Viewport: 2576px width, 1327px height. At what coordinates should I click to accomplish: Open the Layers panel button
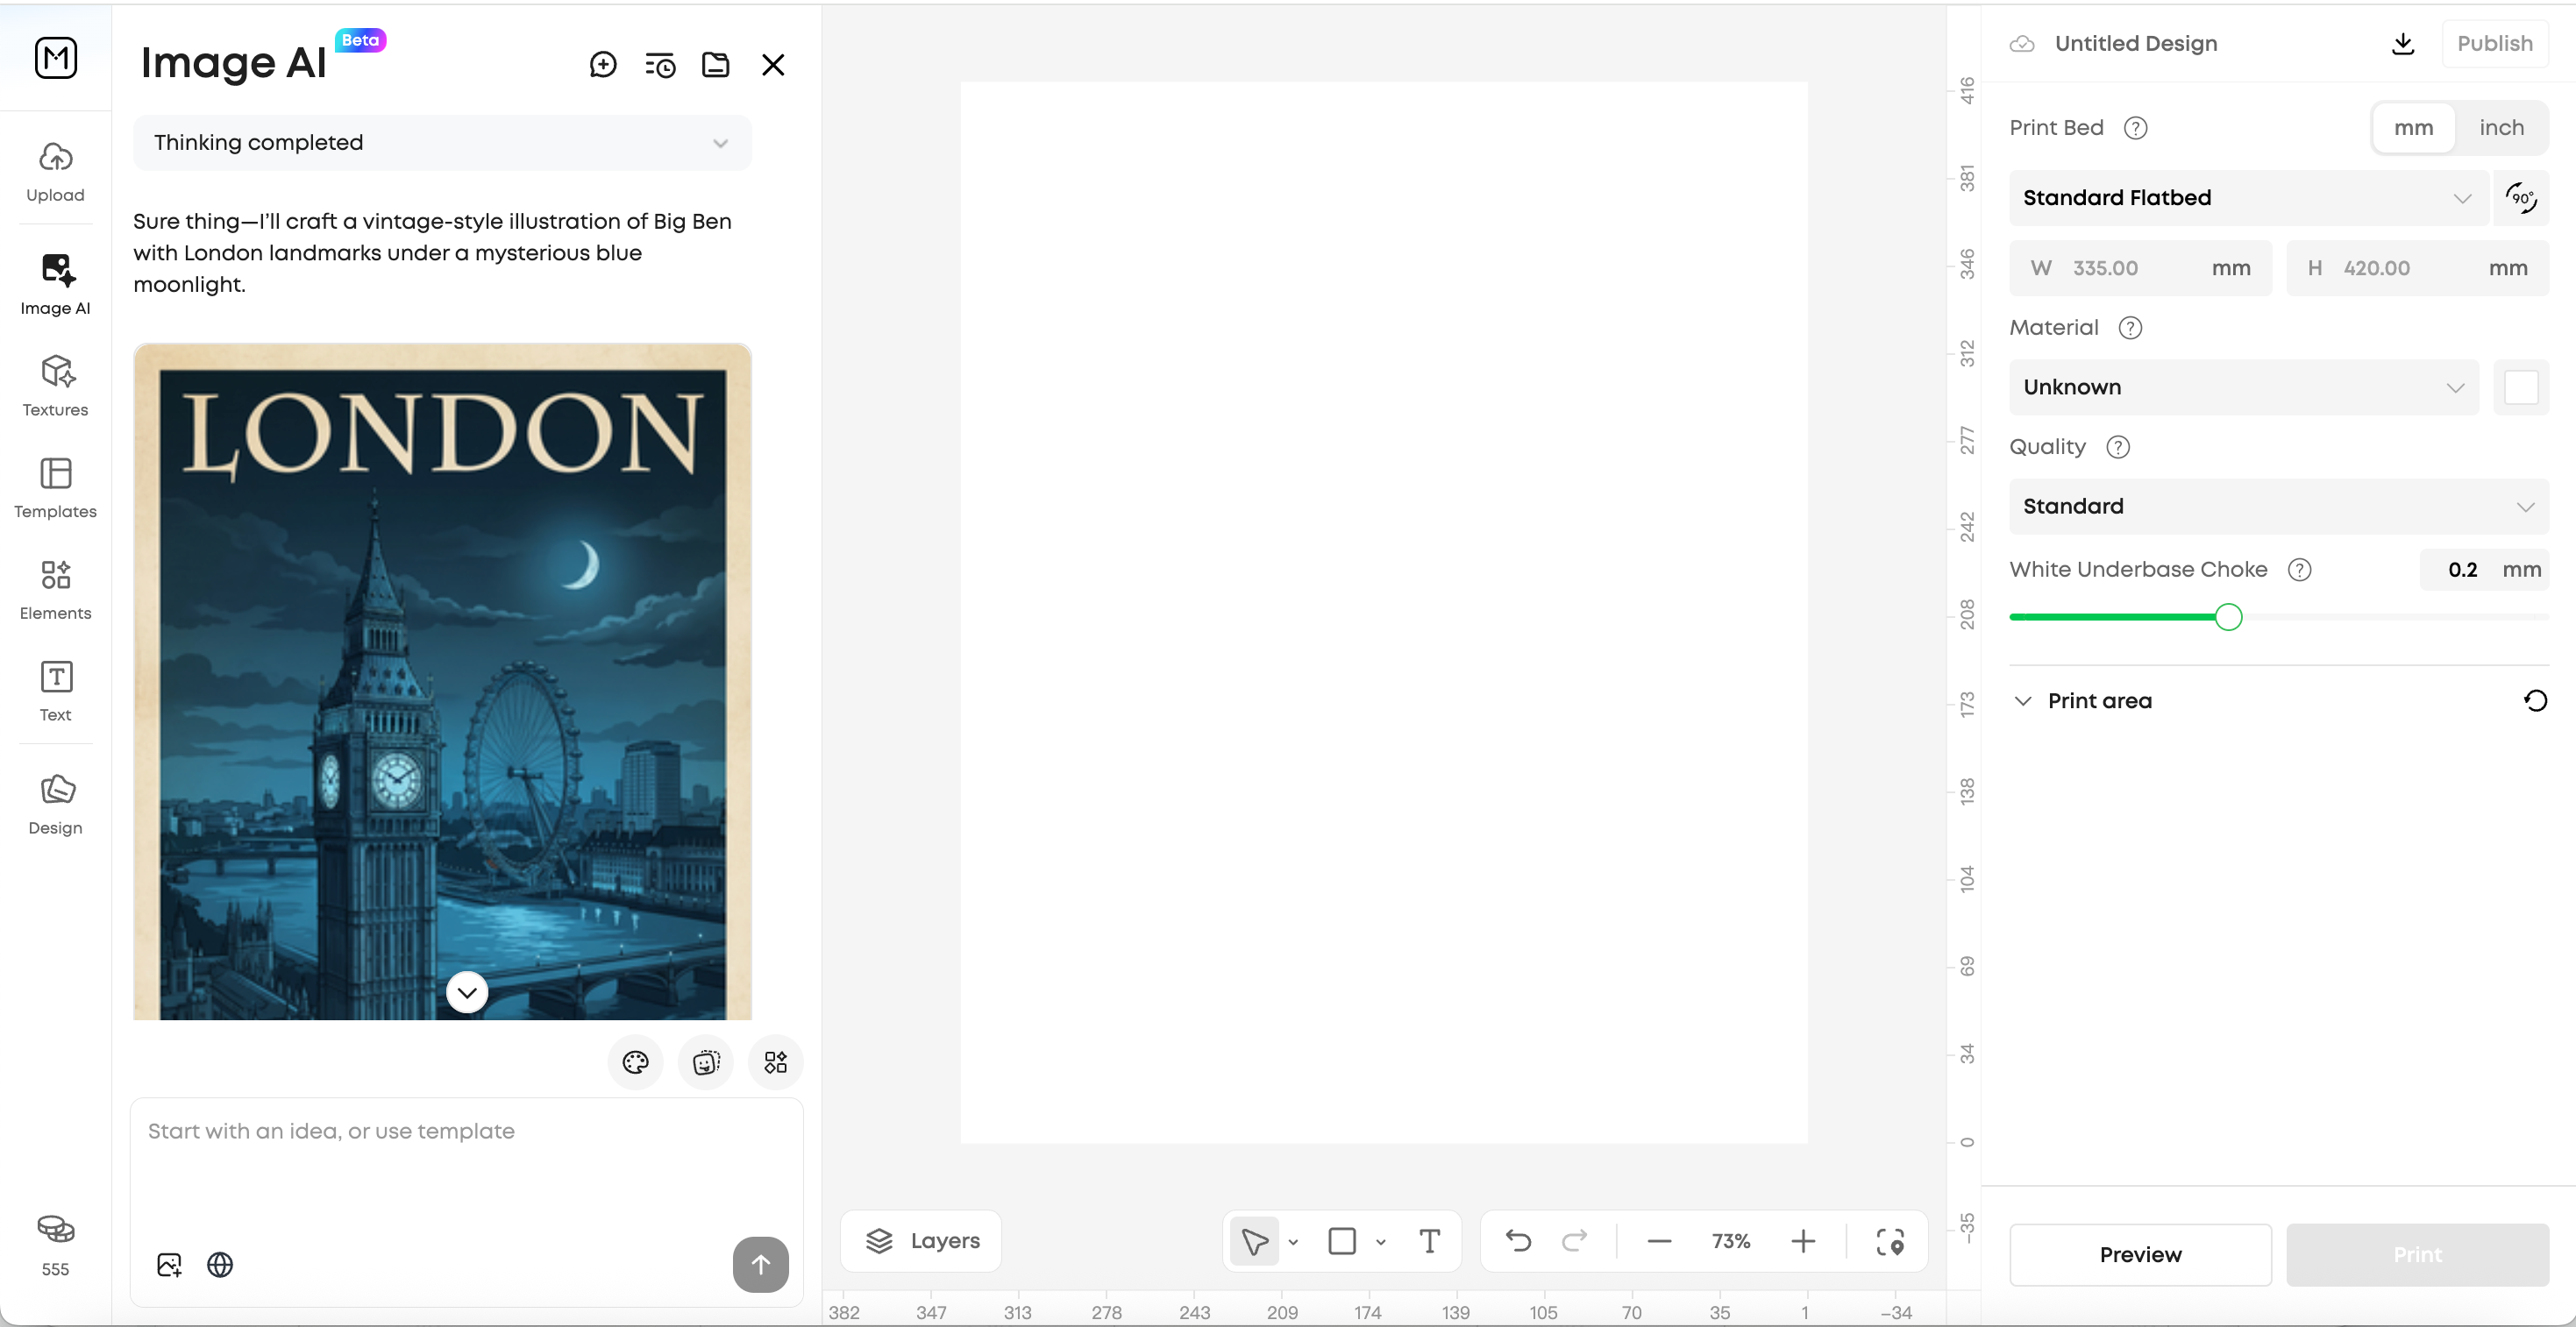(x=921, y=1241)
